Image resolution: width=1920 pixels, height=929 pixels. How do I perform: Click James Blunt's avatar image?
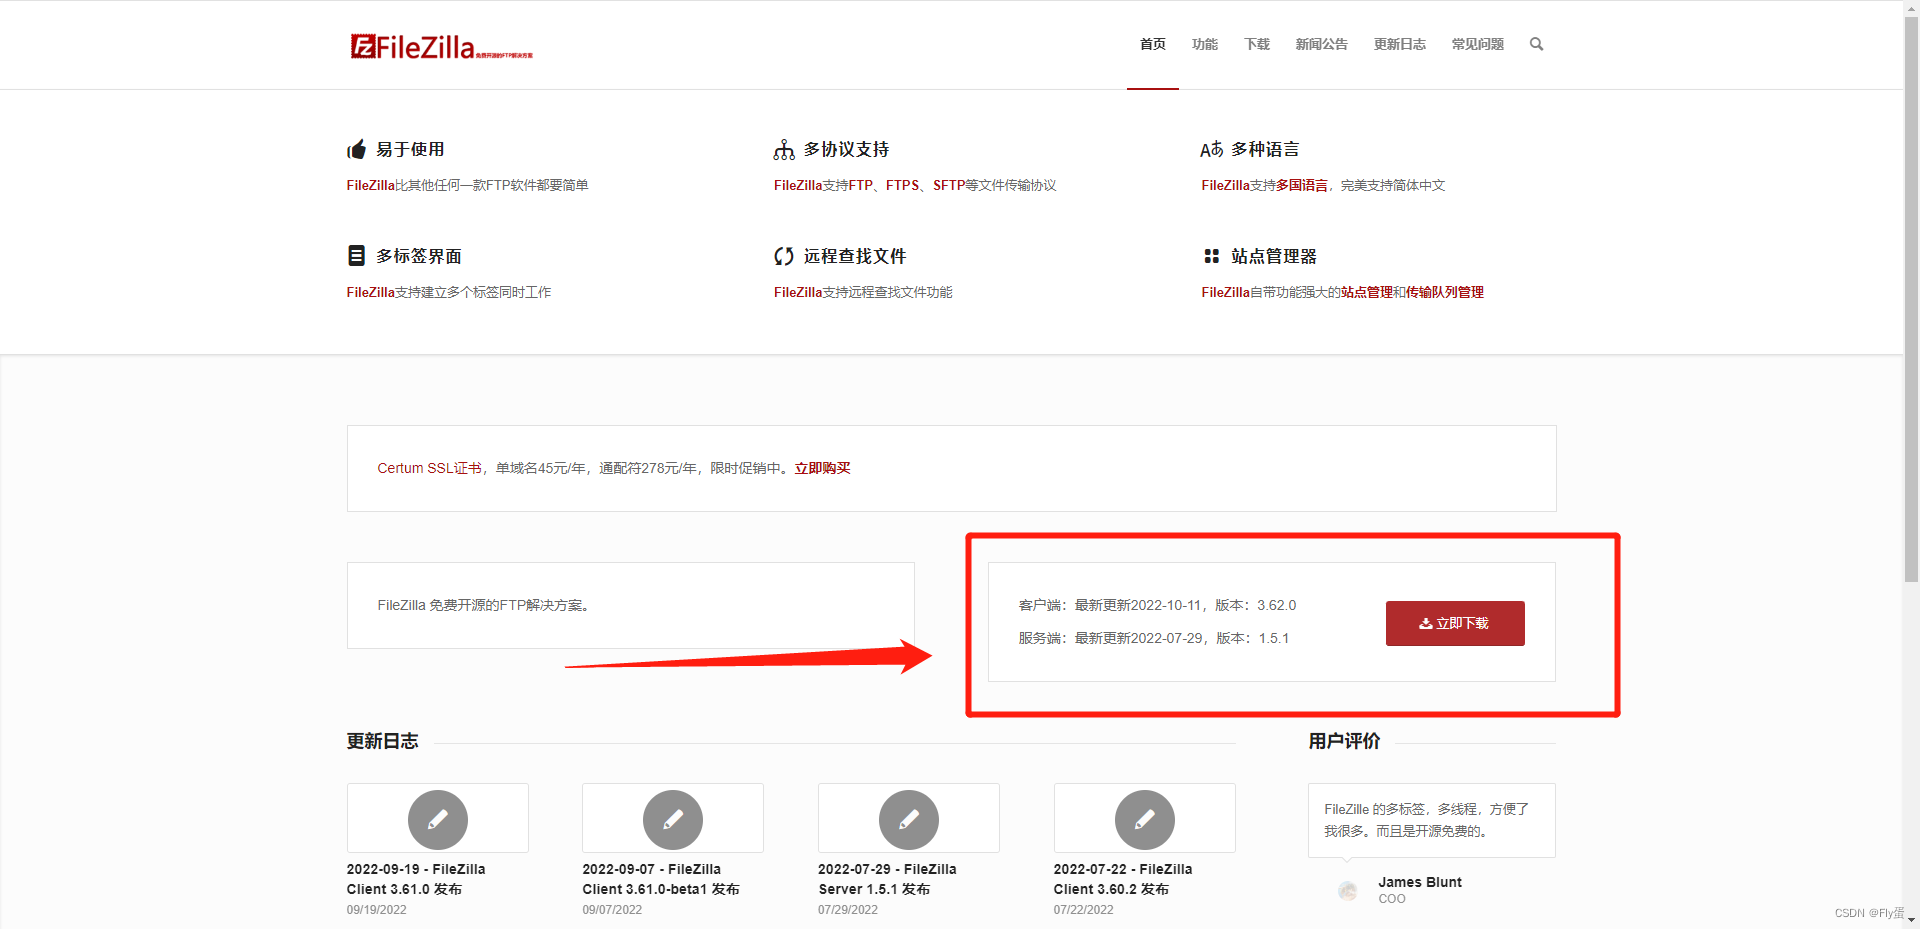pos(1348,890)
